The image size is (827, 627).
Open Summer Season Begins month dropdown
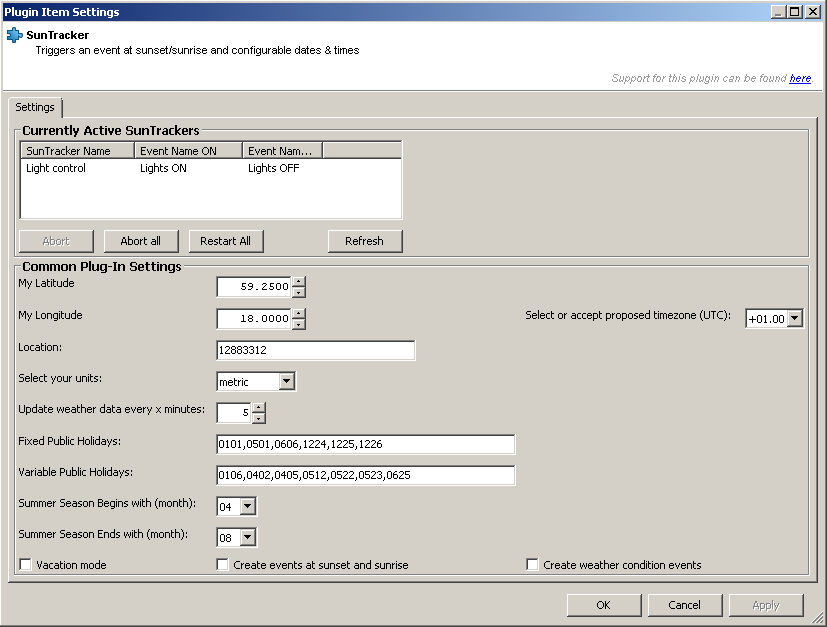click(247, 506)
